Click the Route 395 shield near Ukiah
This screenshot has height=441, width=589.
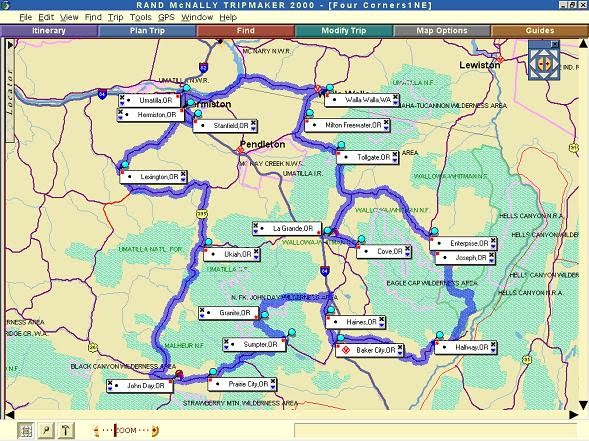202,214
